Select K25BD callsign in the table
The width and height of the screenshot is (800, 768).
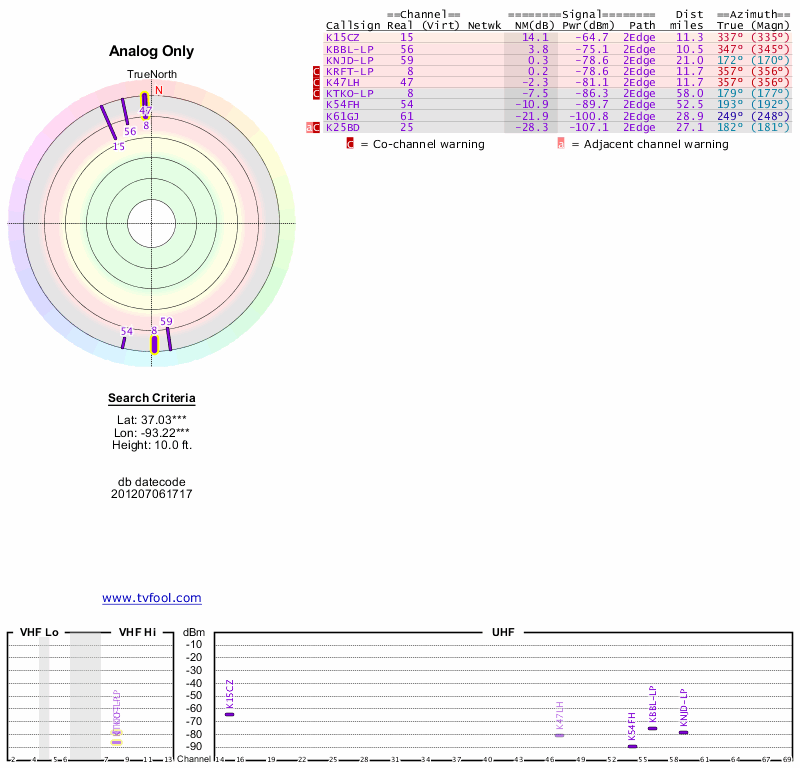pos(342,128)
